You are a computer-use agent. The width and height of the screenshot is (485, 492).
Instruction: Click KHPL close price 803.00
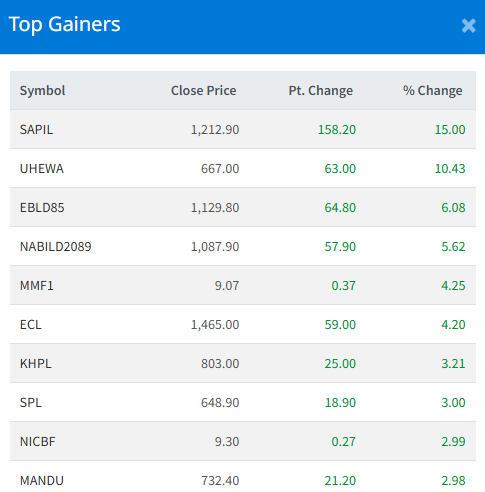(220, 363)
